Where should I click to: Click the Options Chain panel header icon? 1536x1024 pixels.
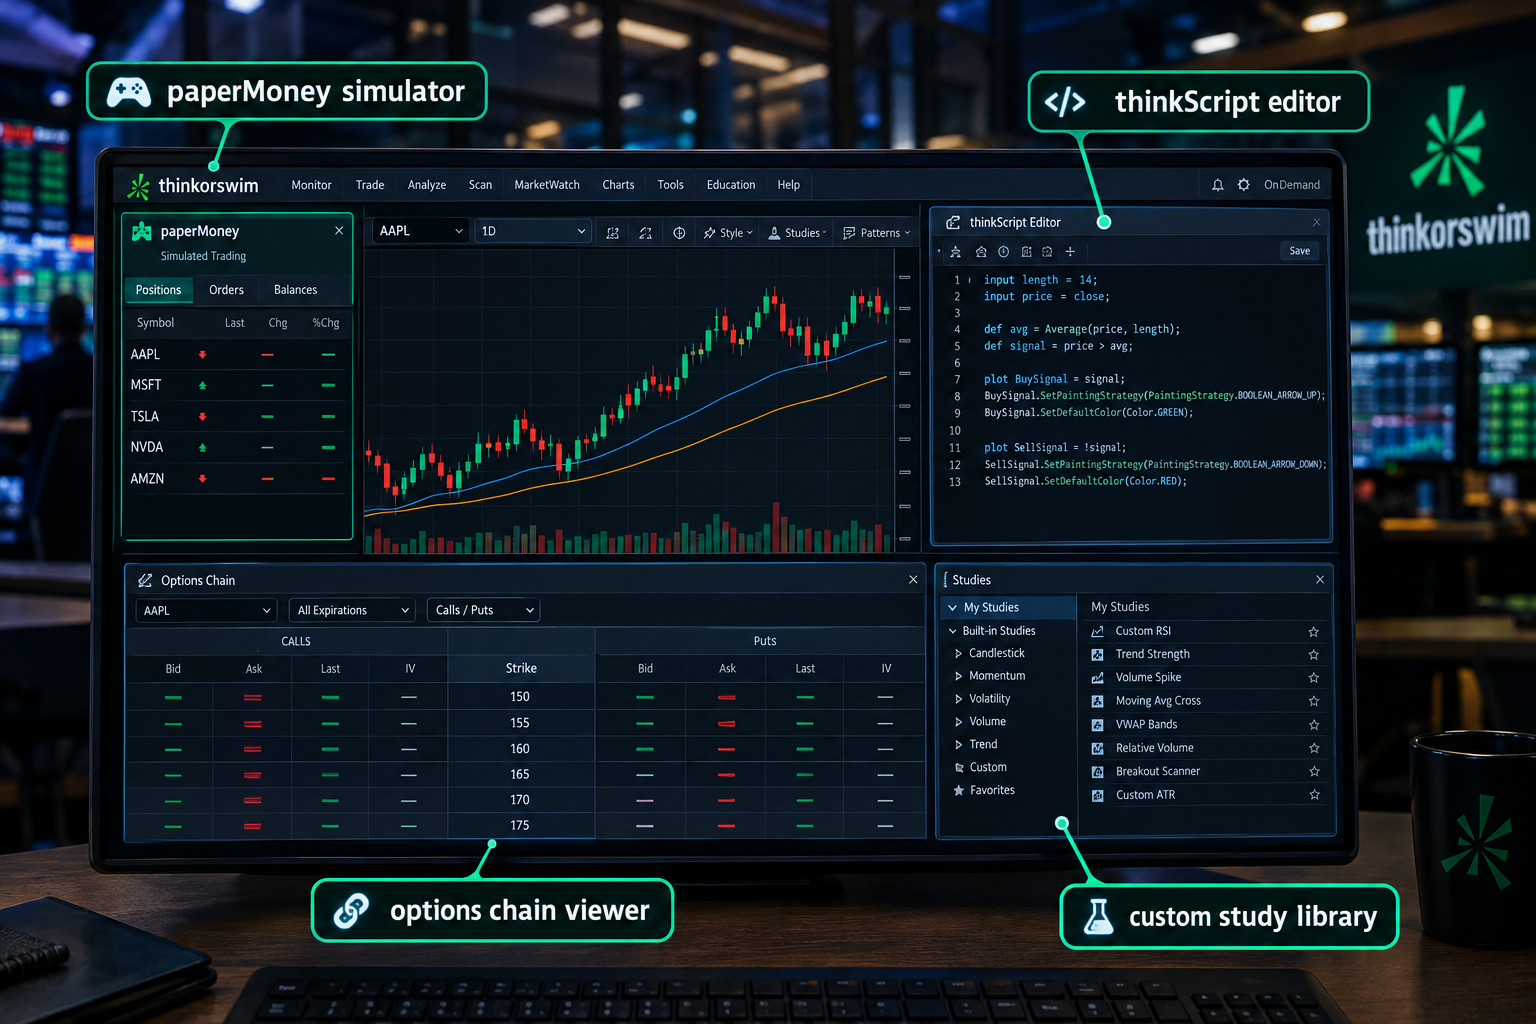[x=145, y=580]
